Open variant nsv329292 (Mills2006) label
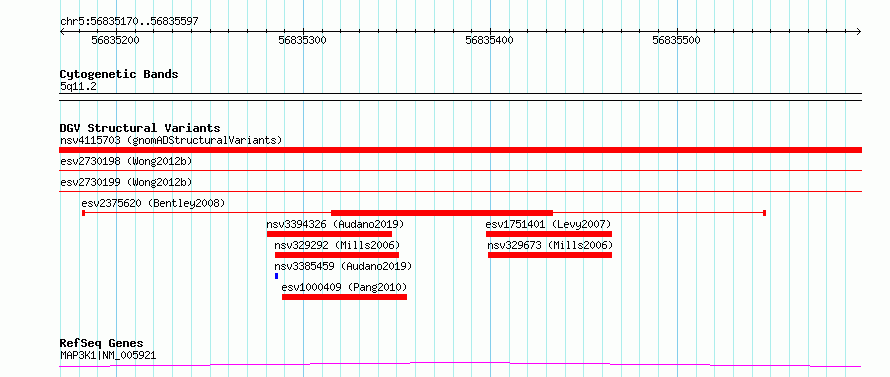The height and width of the screenshot is (377, 890). pos(337,245)
